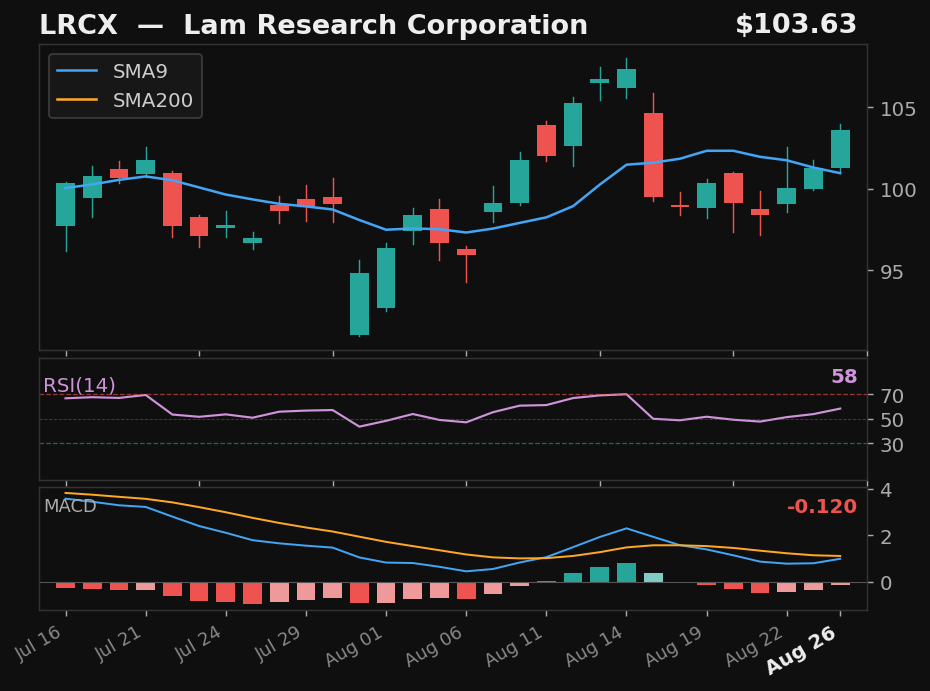Screen dimensions: 930x691
Task: Click the first red MACD histogram bar
Action: [66, 585]
